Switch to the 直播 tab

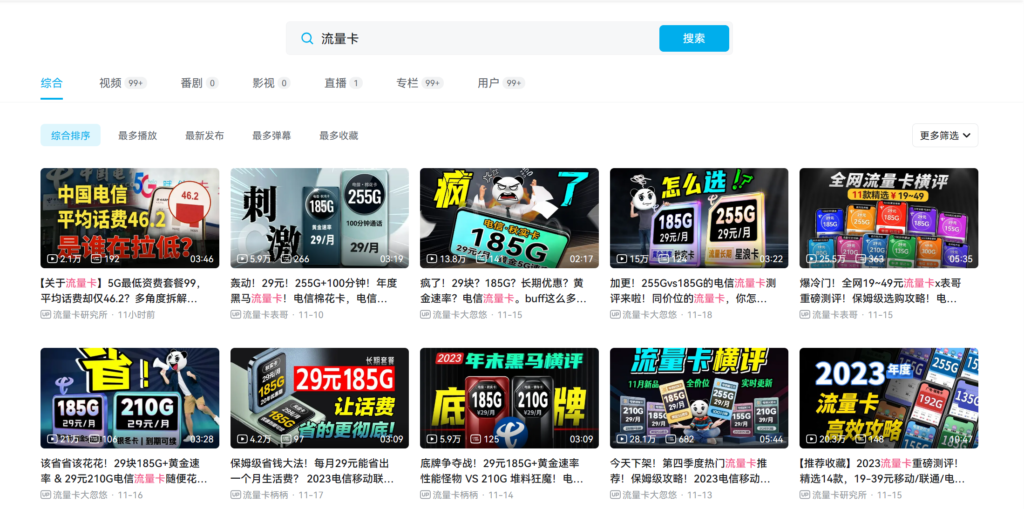click(343, 83)
